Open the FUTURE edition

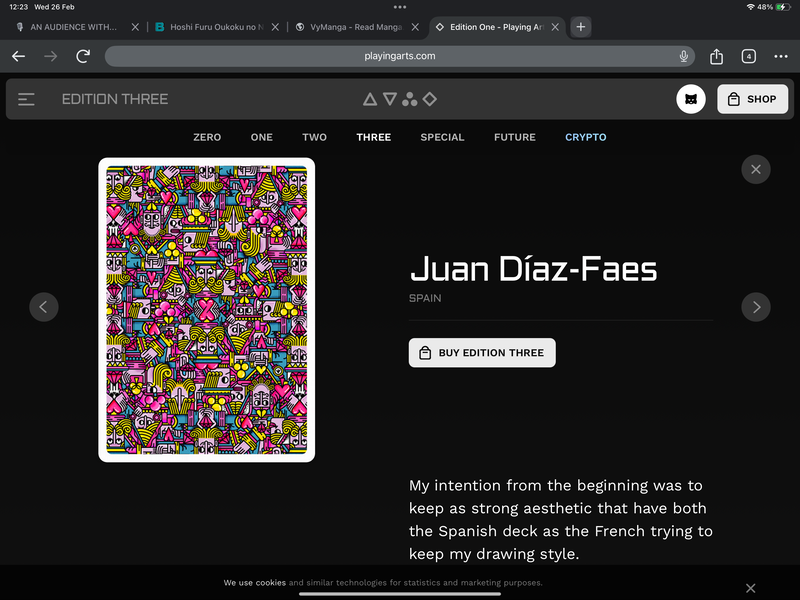[x=515, y=137]
